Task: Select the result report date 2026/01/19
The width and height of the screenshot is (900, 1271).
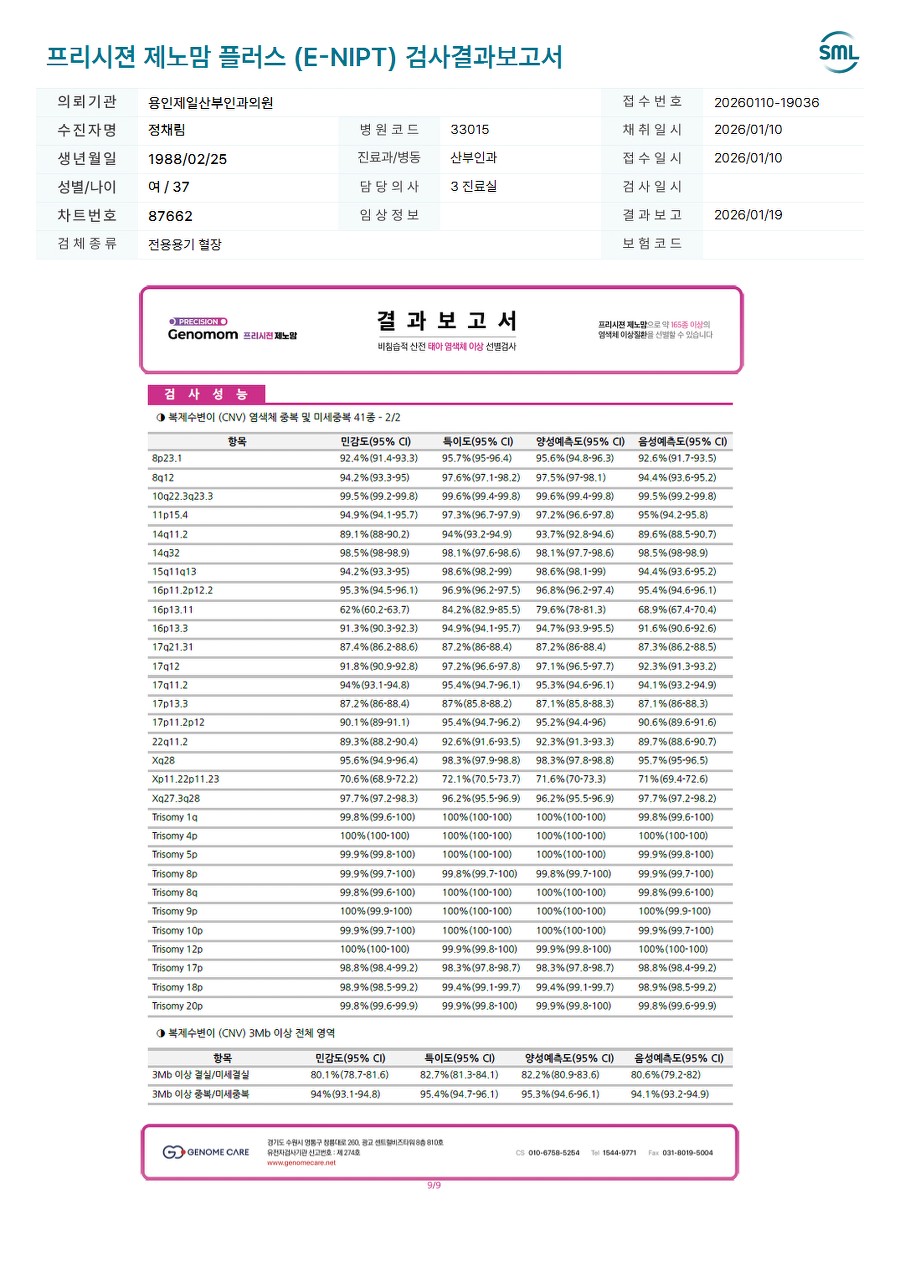Action: click(x=748, y=215)
